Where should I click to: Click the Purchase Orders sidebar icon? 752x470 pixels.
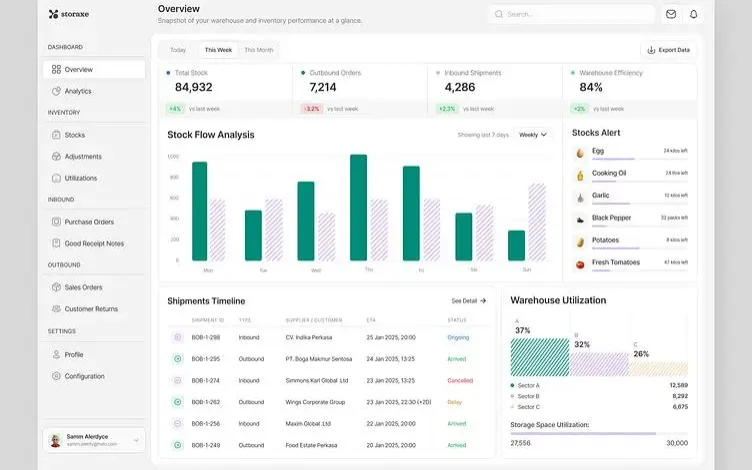point(56,222)
